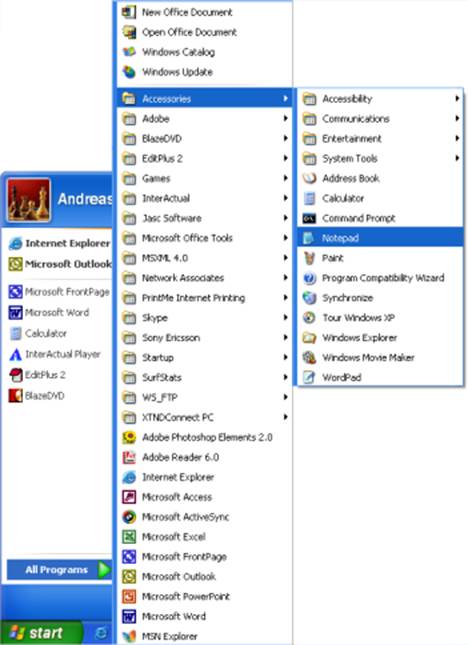Open the XTNDConnect PC folder entry
Image resolution: width=468 pixels, height=645 pixels.
pos(204,417)
